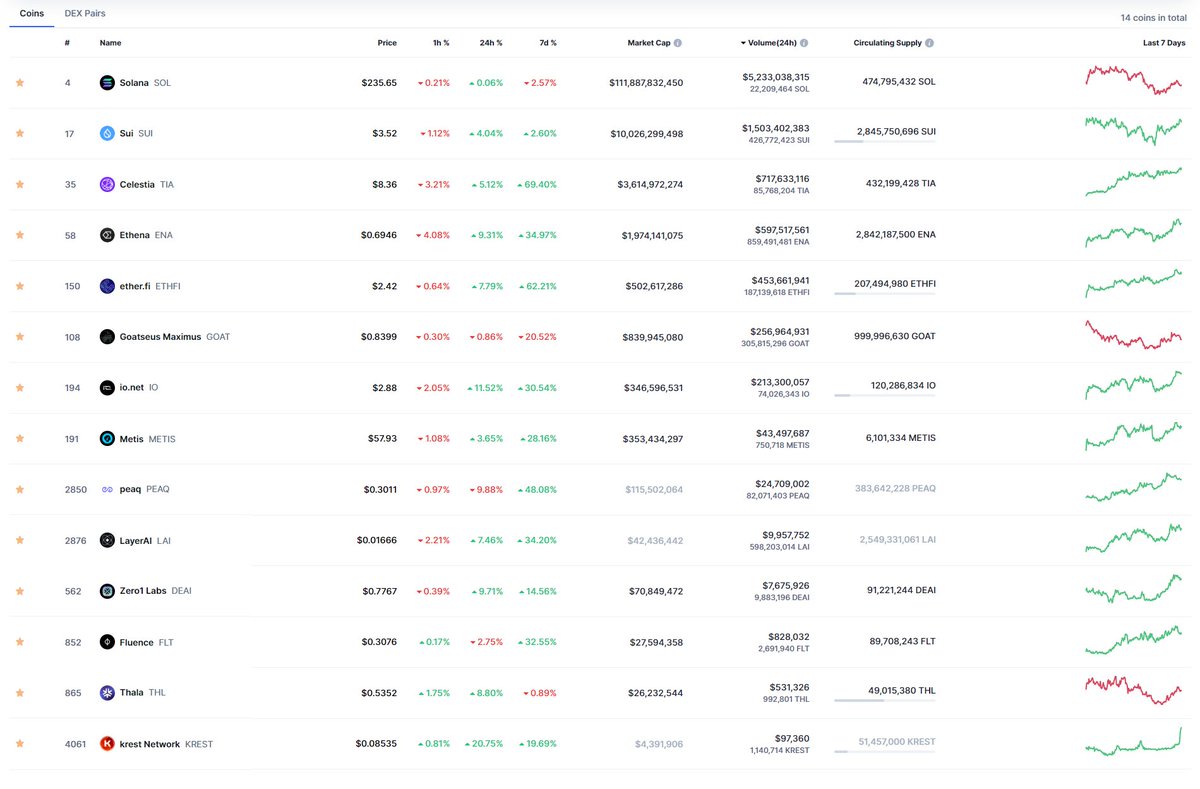Click Solana market cap $111,887,832,450

(x=646, y=83)
